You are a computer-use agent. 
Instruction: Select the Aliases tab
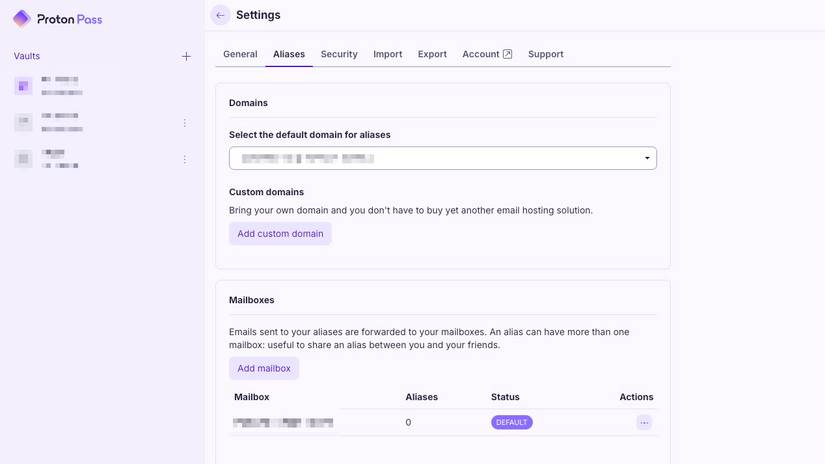click(289, 54)
